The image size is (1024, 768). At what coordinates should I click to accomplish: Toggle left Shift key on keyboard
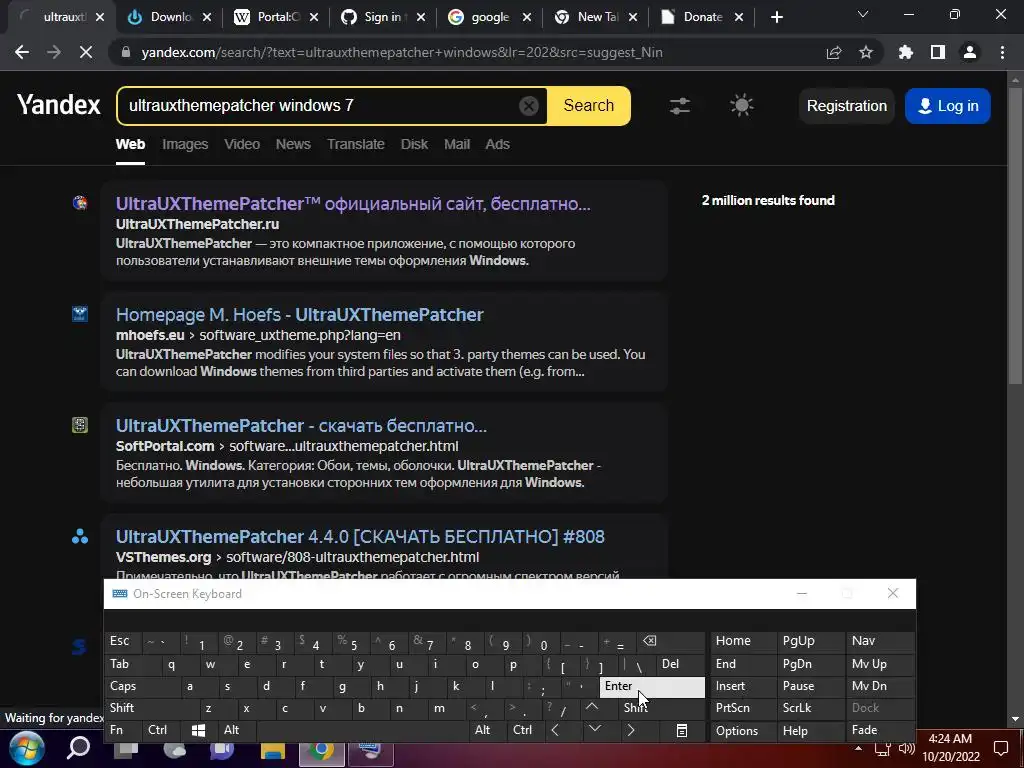150,708
